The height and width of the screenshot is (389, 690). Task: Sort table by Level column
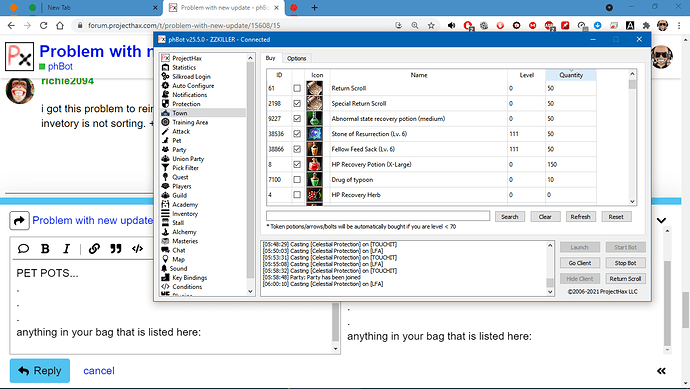coord(526,75)
